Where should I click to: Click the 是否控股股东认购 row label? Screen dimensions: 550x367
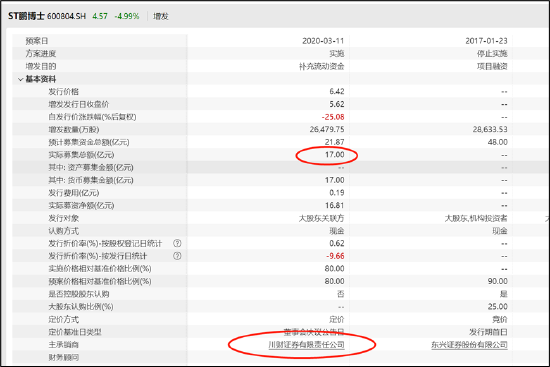79,294
